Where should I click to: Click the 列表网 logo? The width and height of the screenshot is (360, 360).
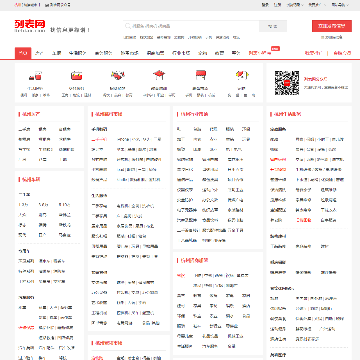[x=30, y=26]
